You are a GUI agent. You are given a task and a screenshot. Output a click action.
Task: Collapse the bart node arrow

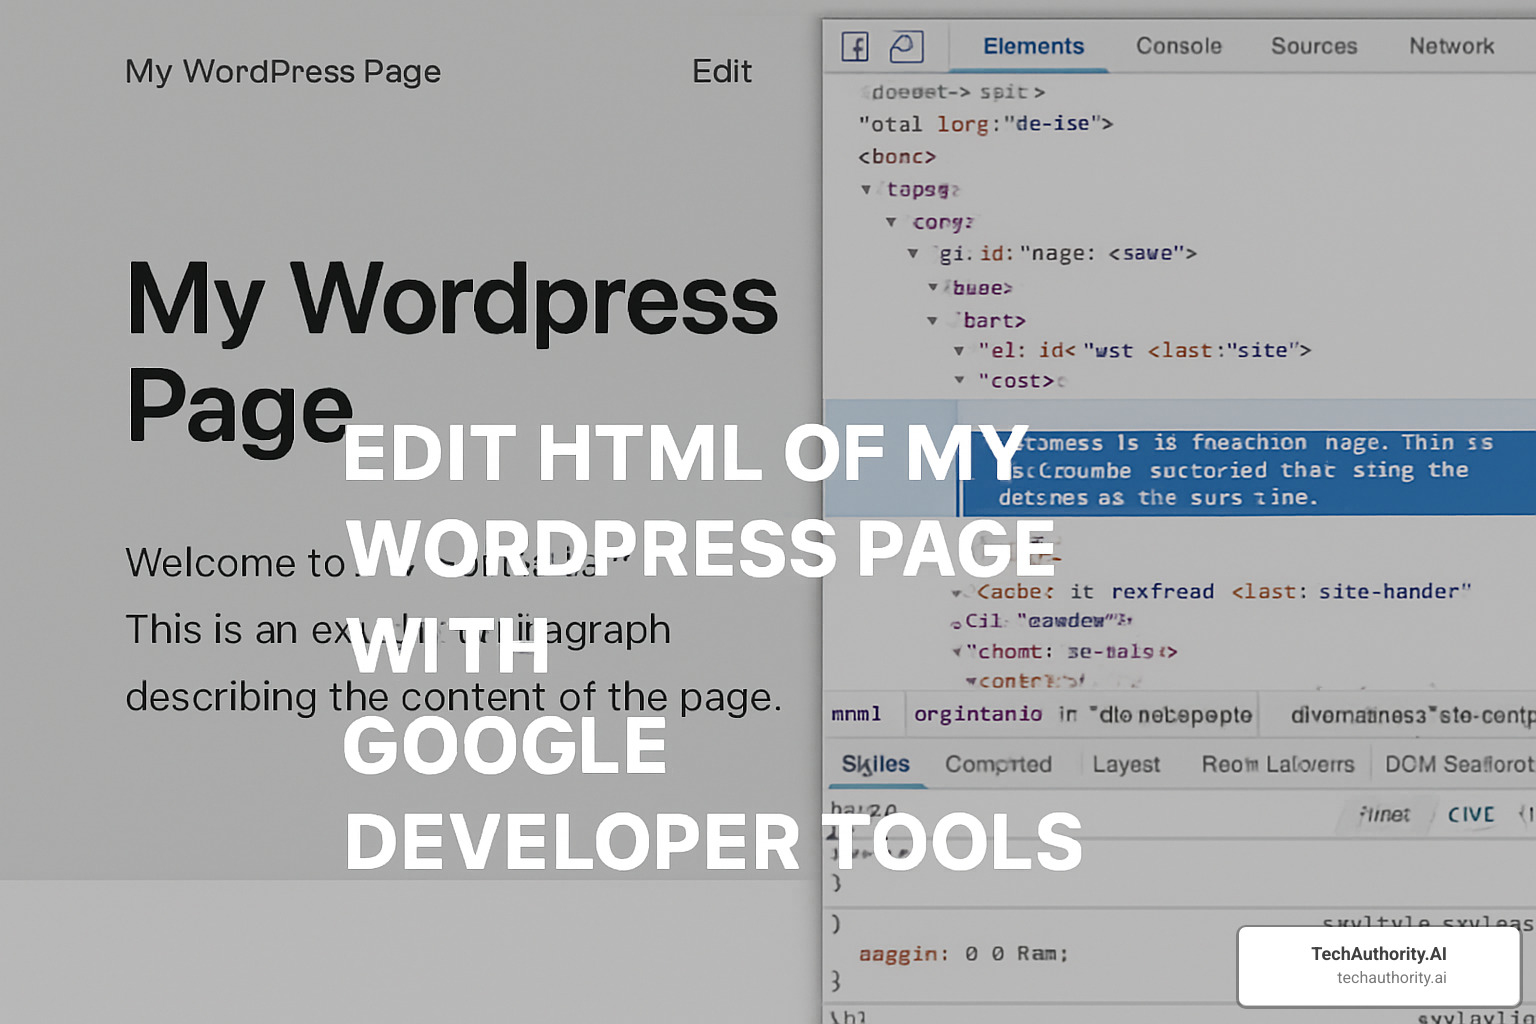click(x=932, y=320)
